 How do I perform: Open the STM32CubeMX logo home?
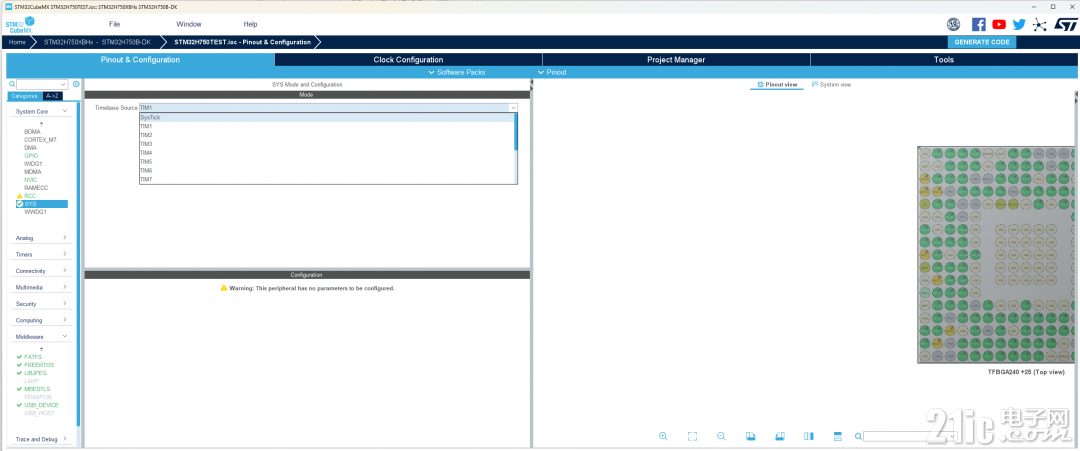coord(21,25)
